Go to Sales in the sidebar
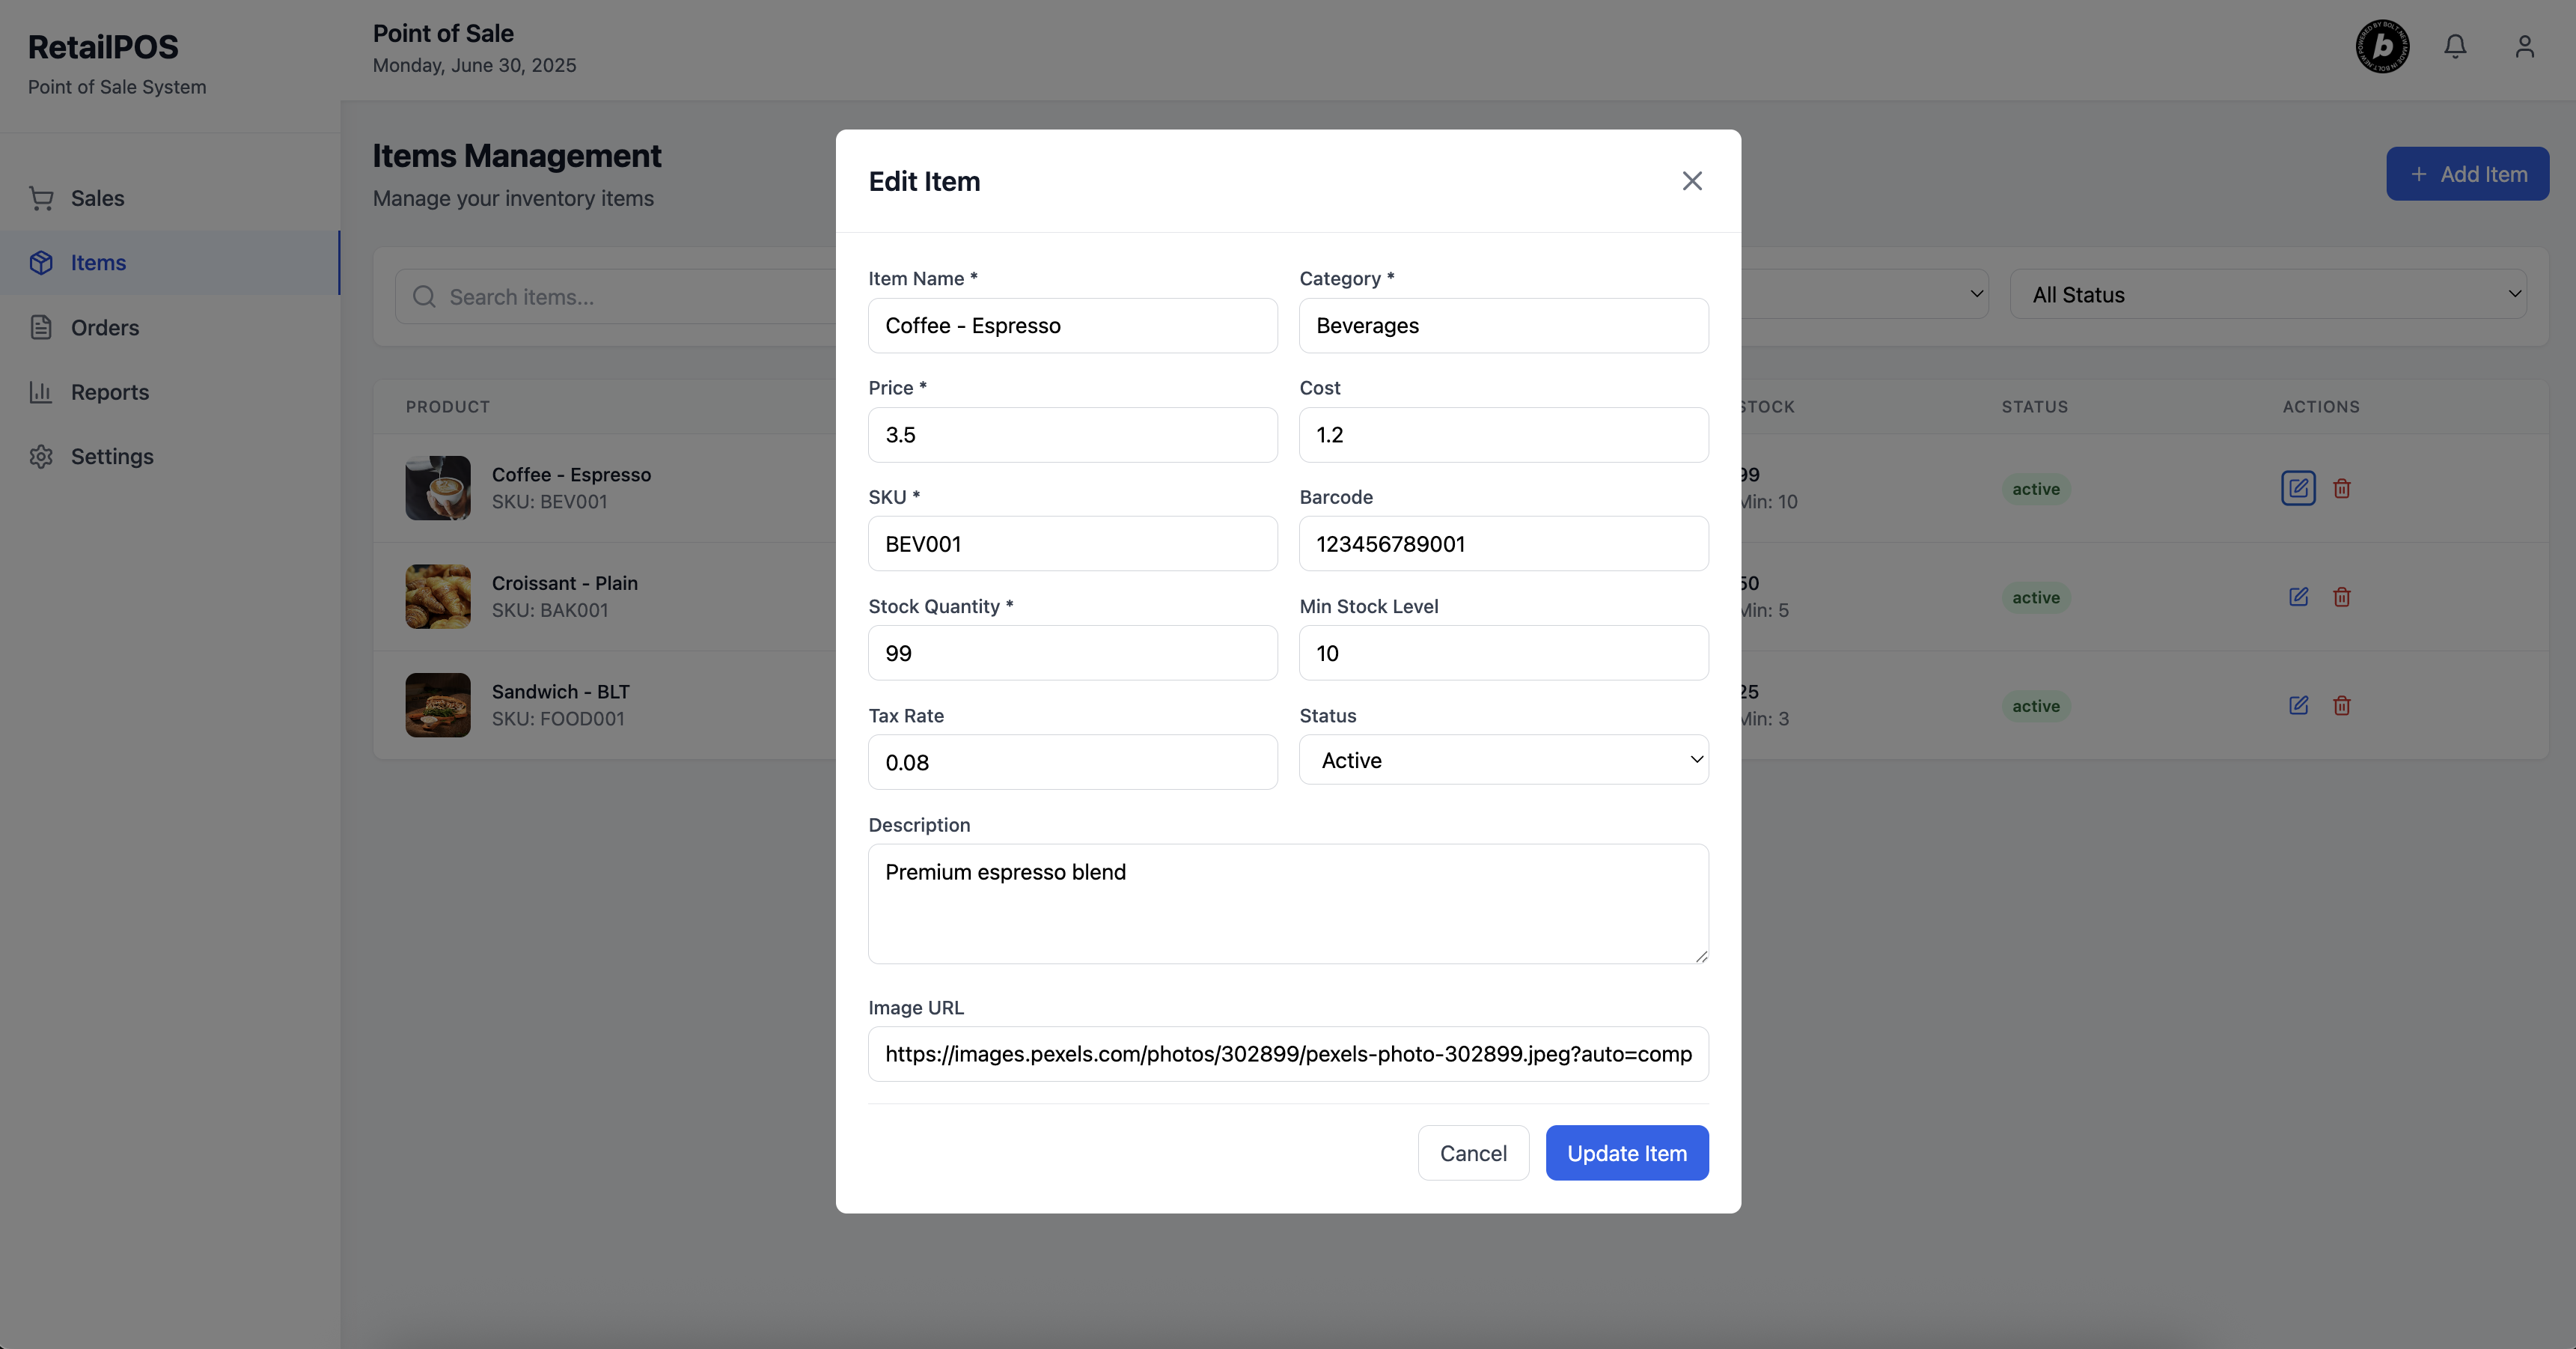 [97, 198]
